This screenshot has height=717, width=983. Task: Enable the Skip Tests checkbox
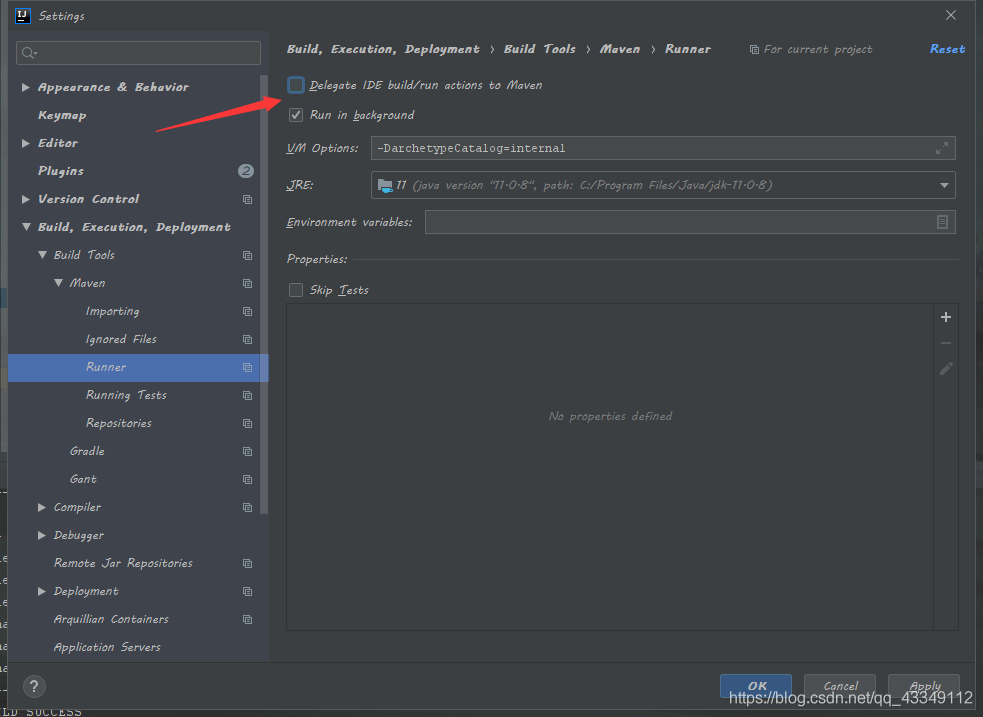(296, 290)
